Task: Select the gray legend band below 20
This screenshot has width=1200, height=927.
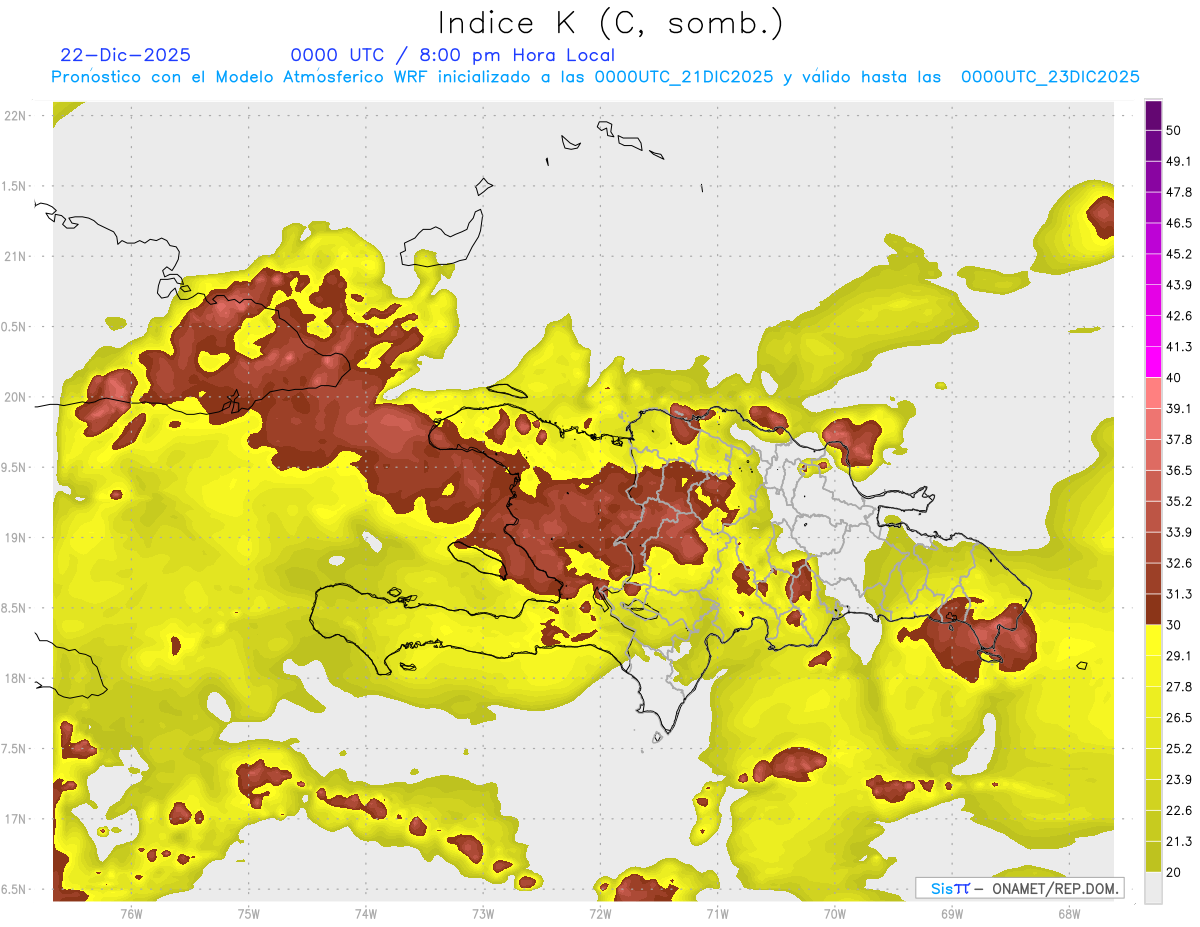Action: pyautogui.click(x=1154, y=888)
